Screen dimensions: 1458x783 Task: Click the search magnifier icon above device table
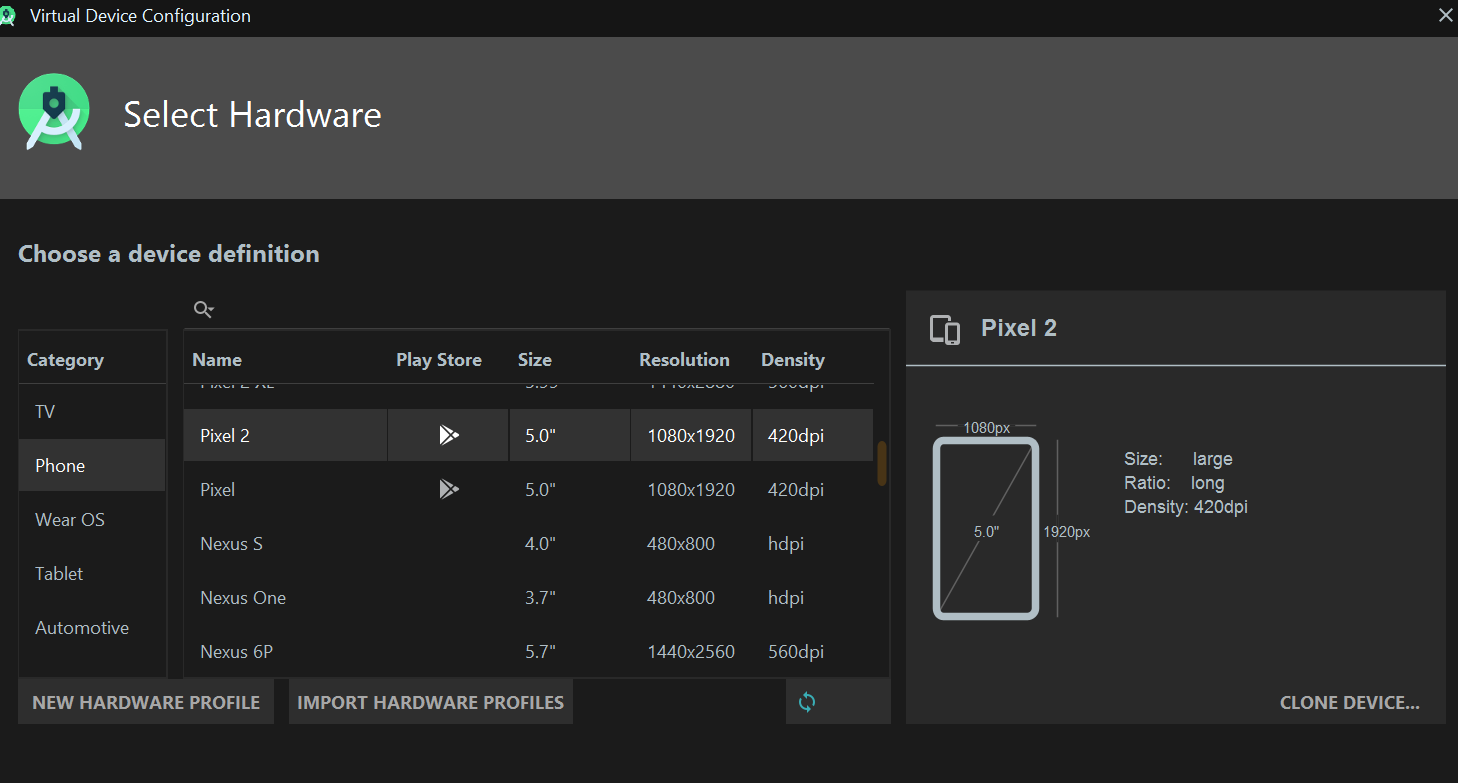coord(203,310)
